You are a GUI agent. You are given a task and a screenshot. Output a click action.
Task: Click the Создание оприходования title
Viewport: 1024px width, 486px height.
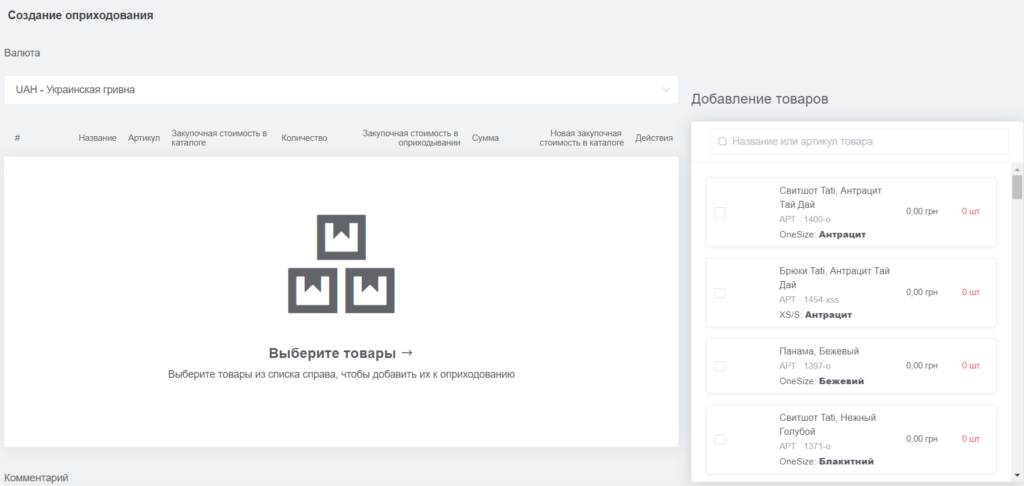click(x=80, y=15)
